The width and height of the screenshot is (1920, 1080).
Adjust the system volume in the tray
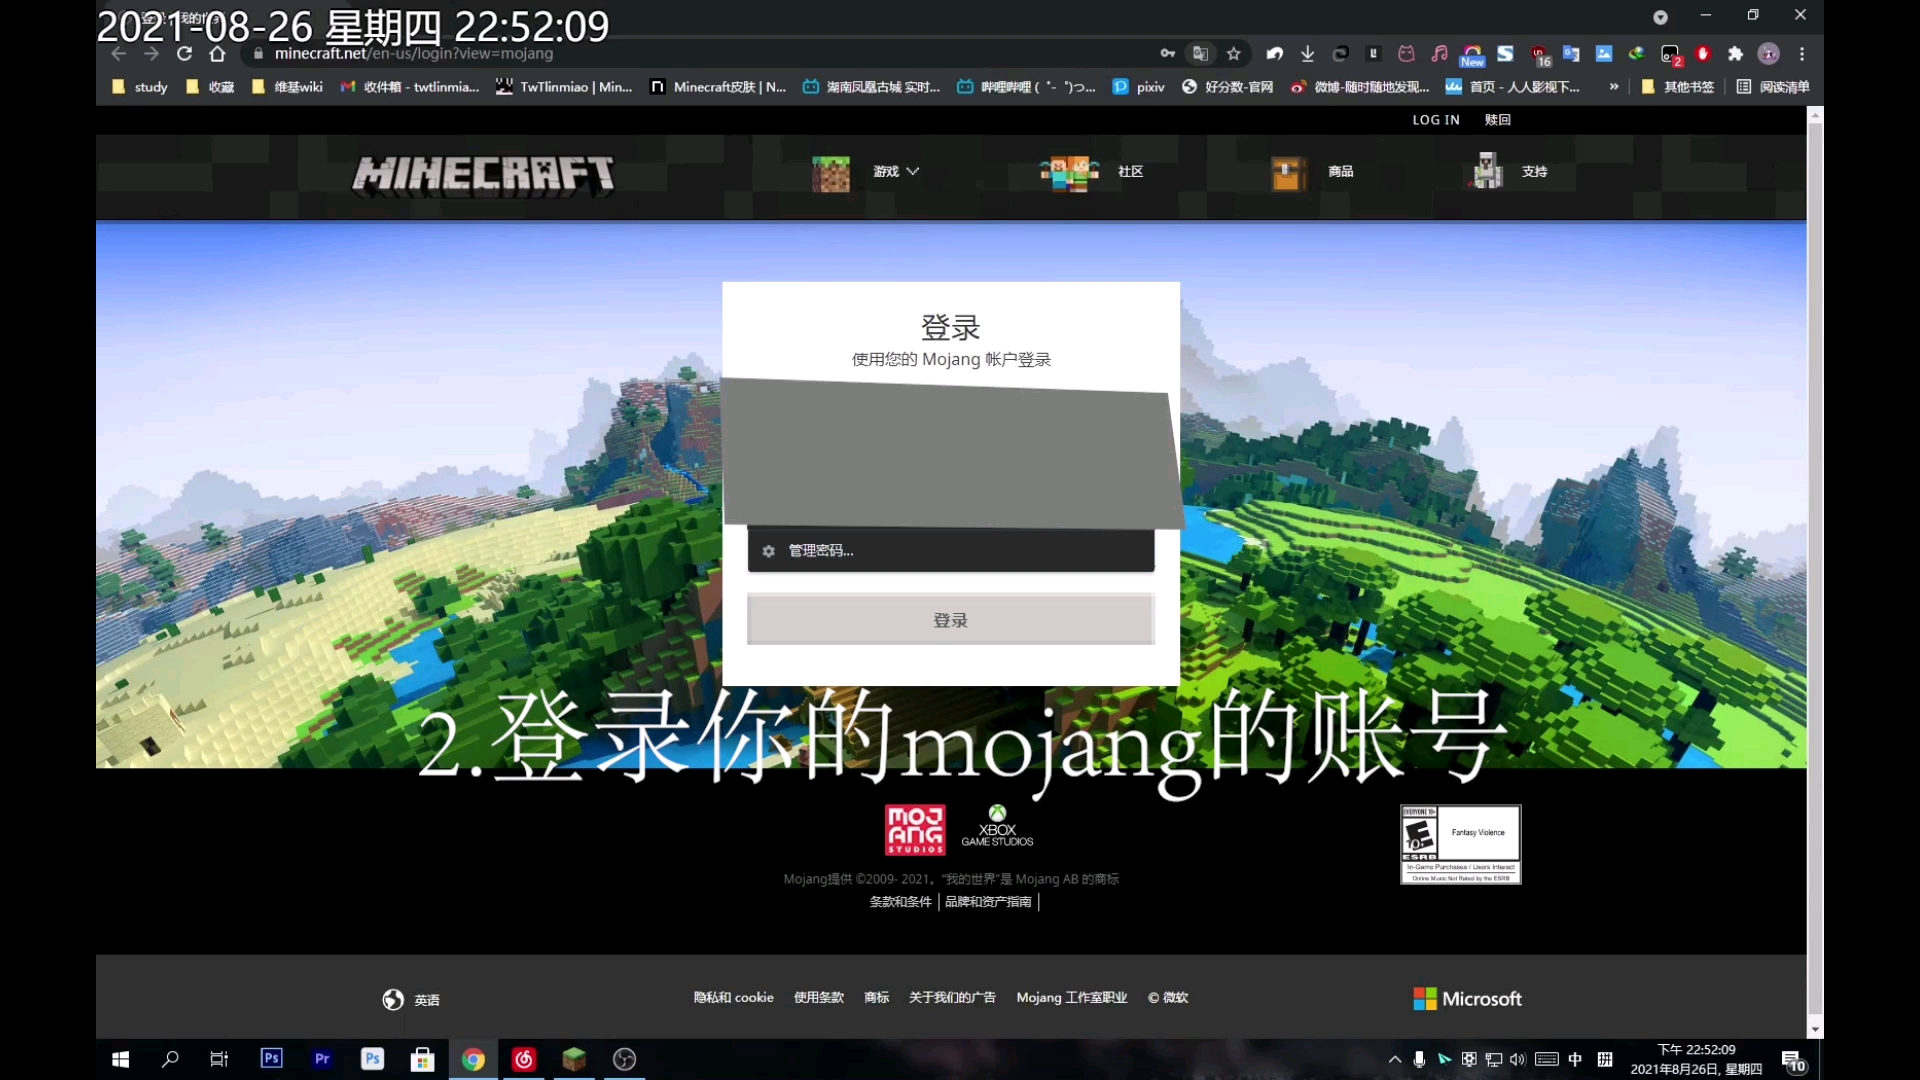coord(1517,1059)
